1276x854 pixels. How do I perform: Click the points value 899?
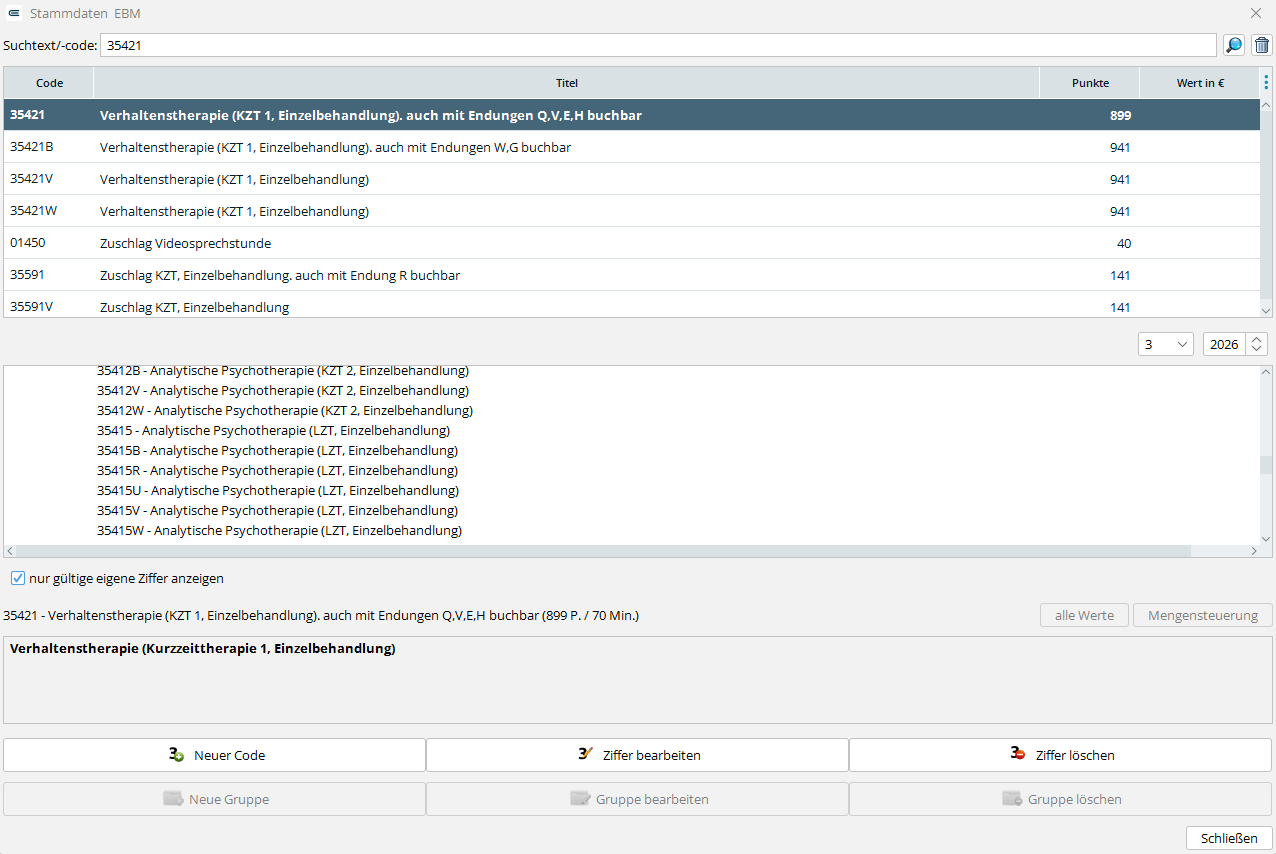[1120, 115]
